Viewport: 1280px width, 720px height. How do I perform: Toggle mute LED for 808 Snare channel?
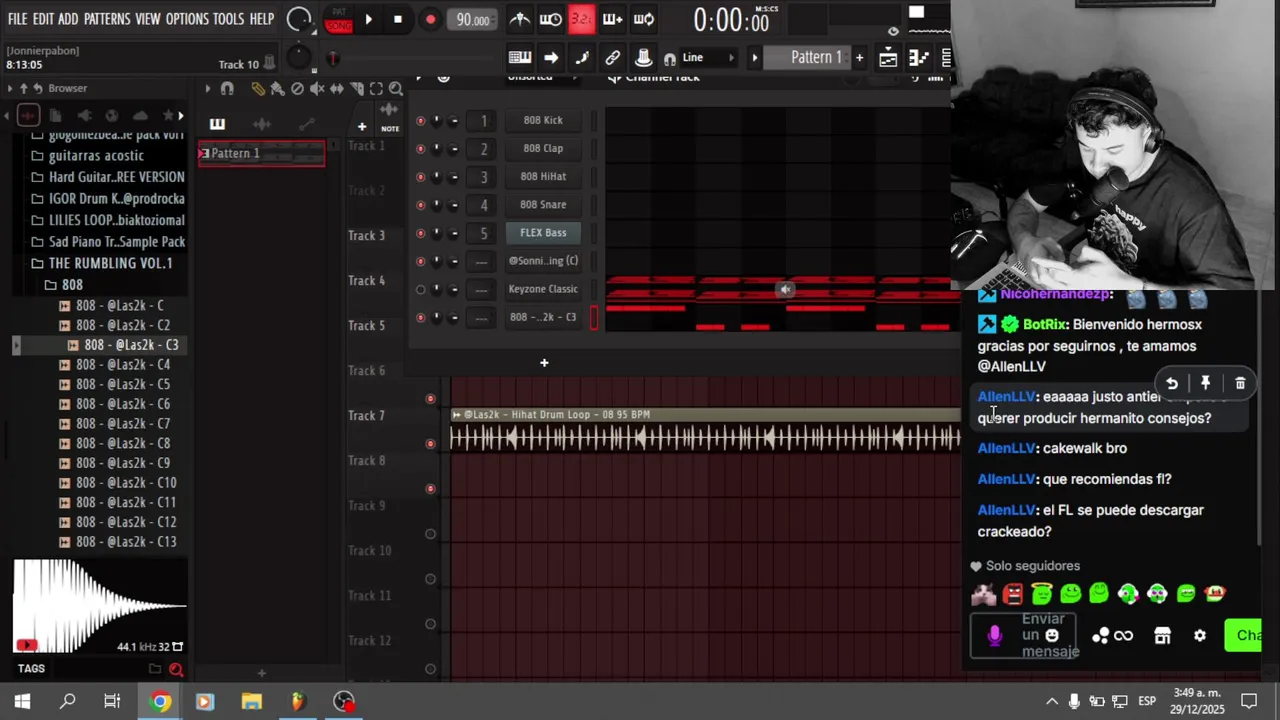[x=420, y=204]
